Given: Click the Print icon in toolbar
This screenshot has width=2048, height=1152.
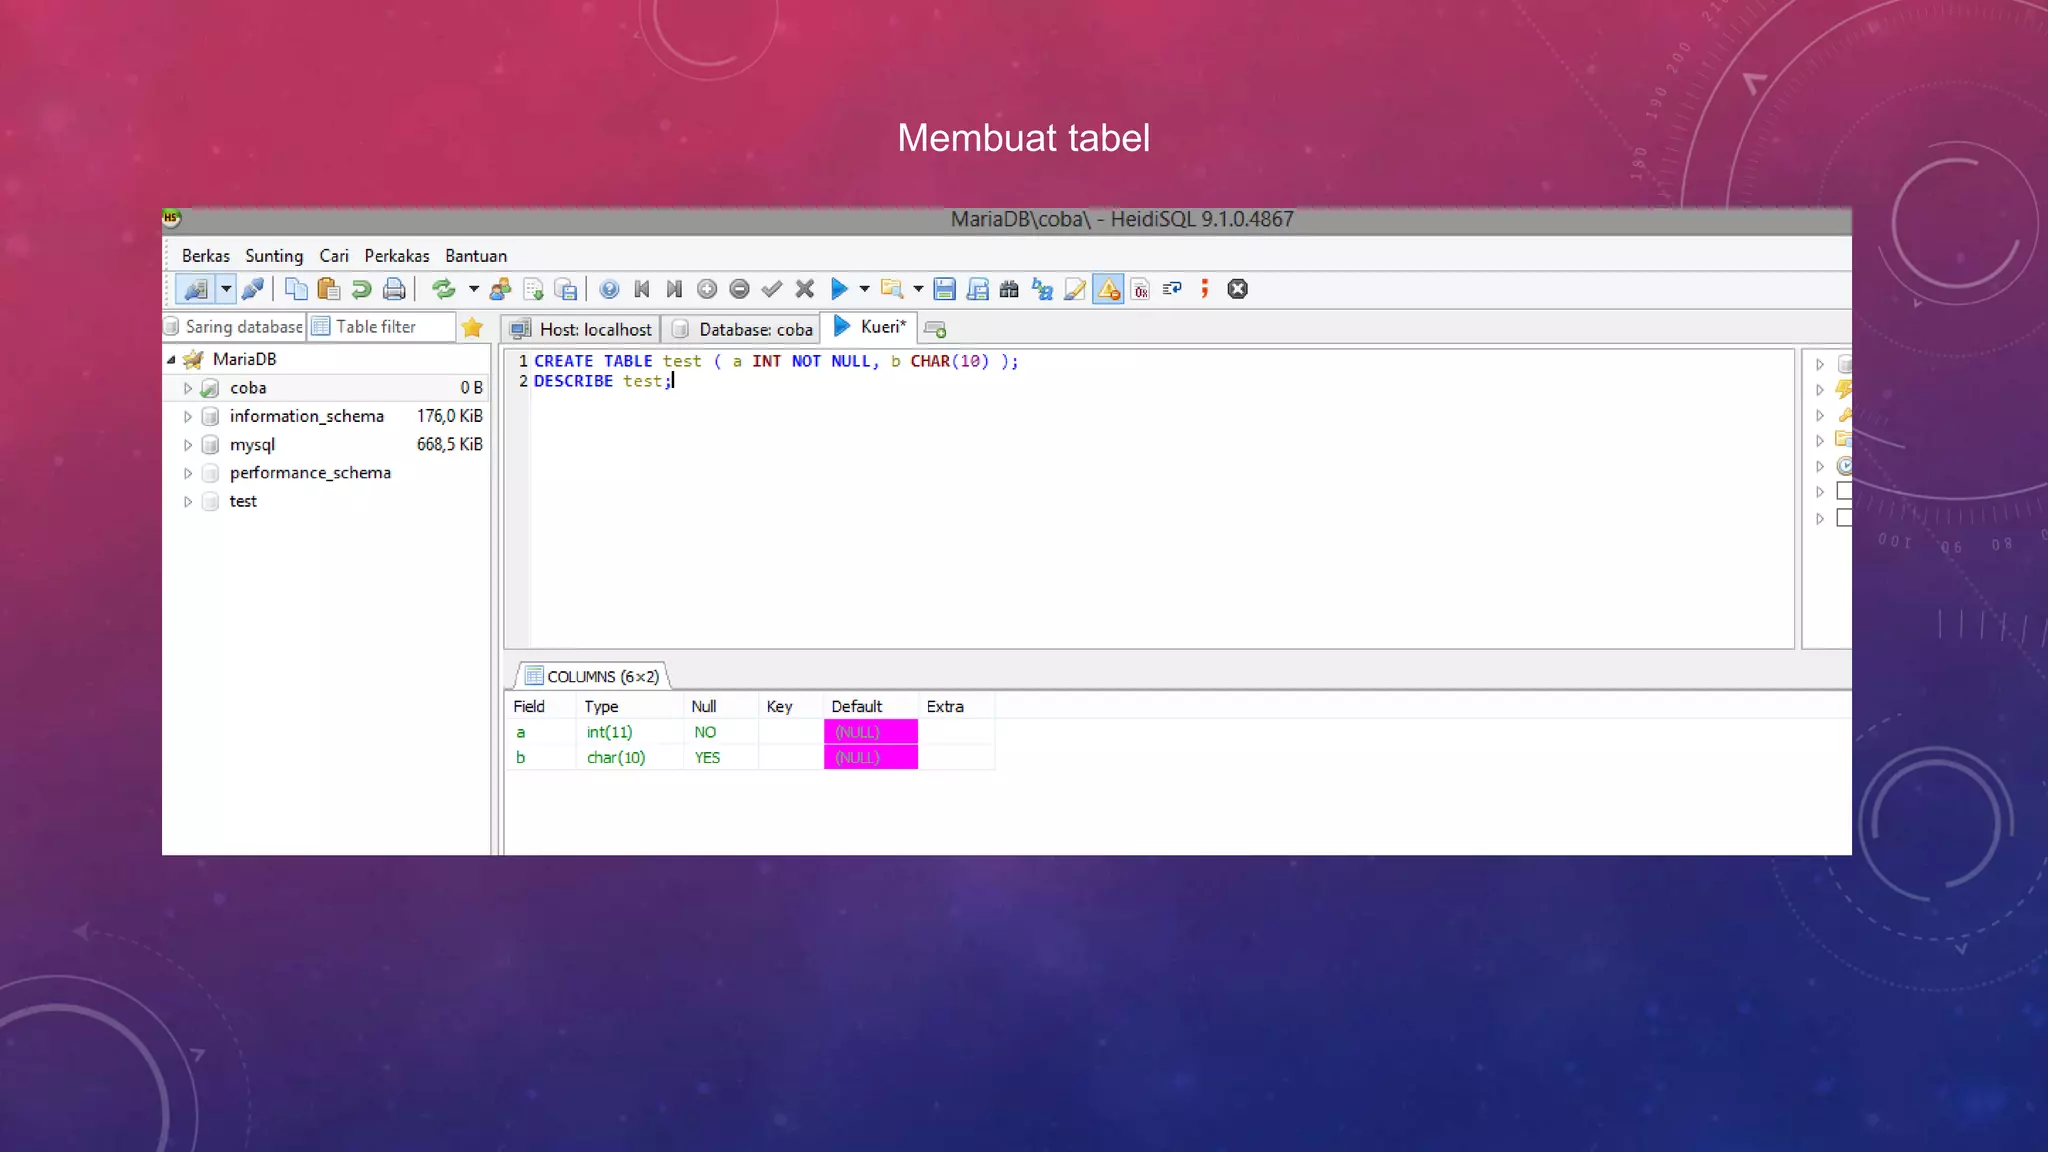Looking at the screenshot, I should point(394,289).
